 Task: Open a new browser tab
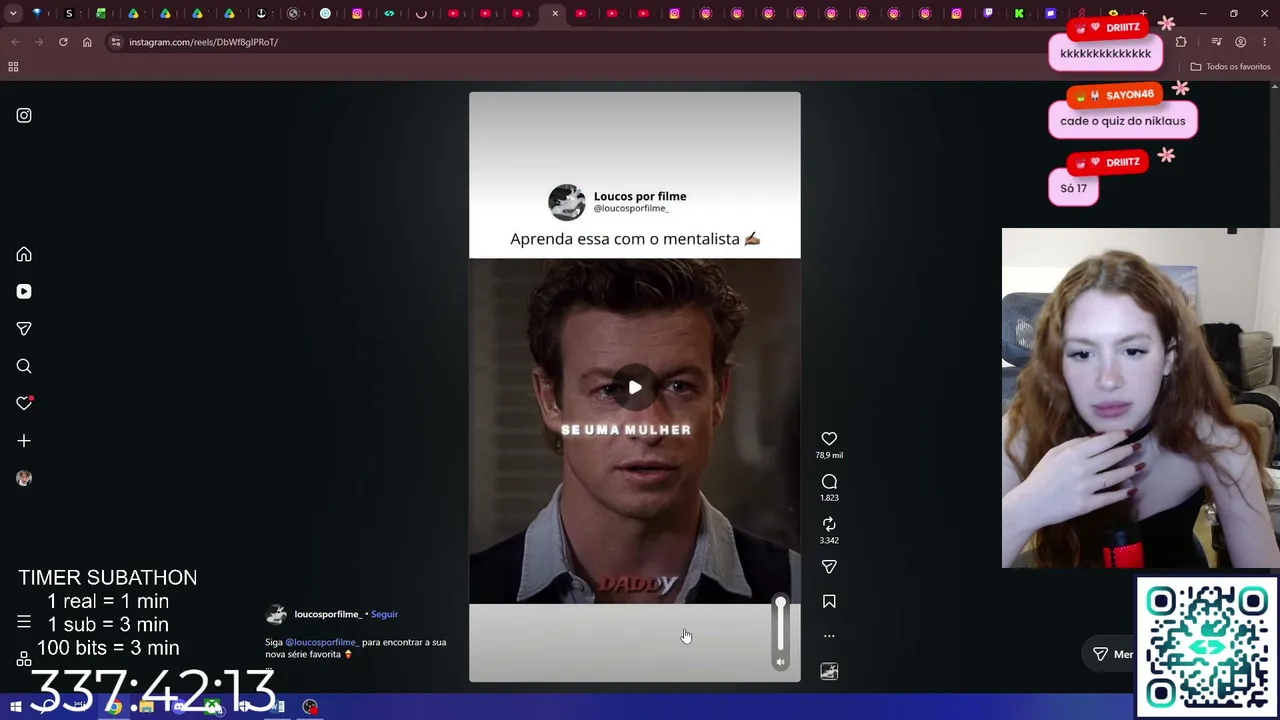pos(1143,14)
